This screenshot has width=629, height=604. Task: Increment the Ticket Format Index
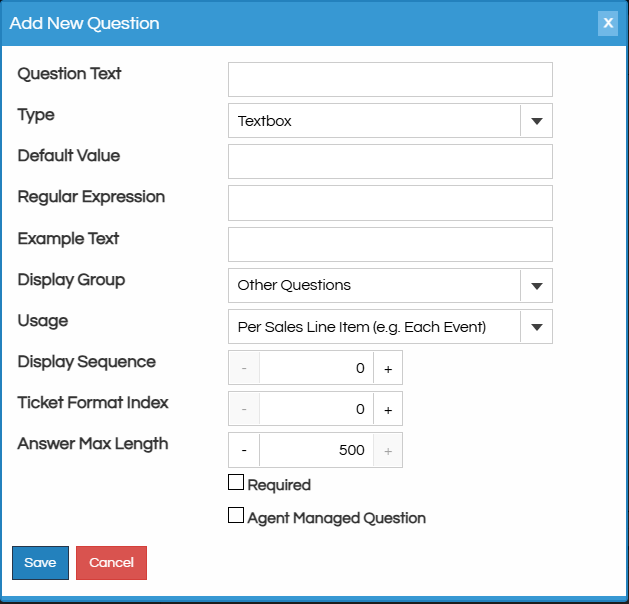tap(388, 409)
